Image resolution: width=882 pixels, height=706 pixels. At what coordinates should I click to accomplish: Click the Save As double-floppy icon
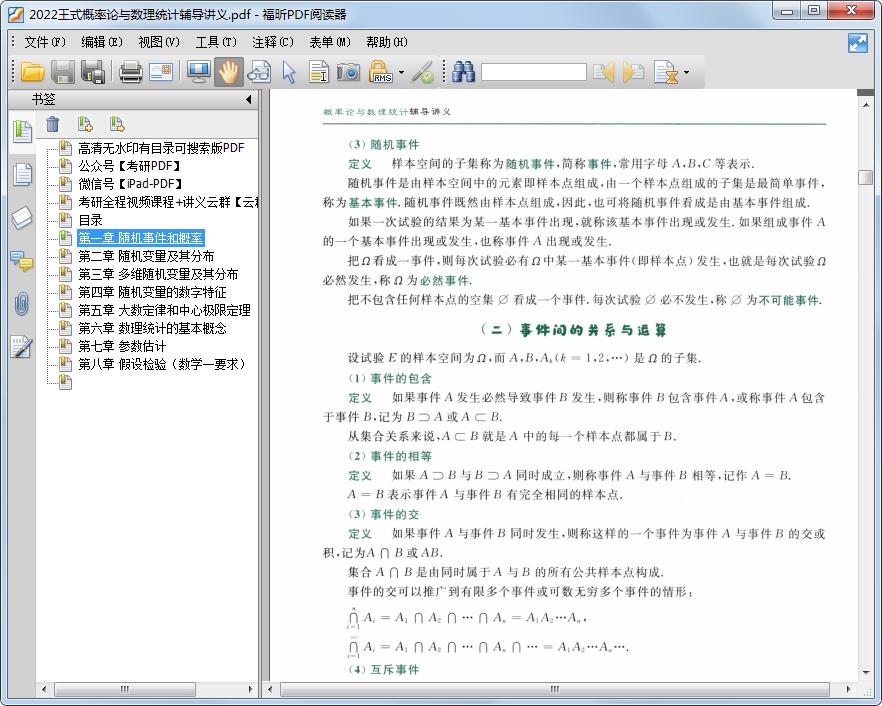[93, 72]
